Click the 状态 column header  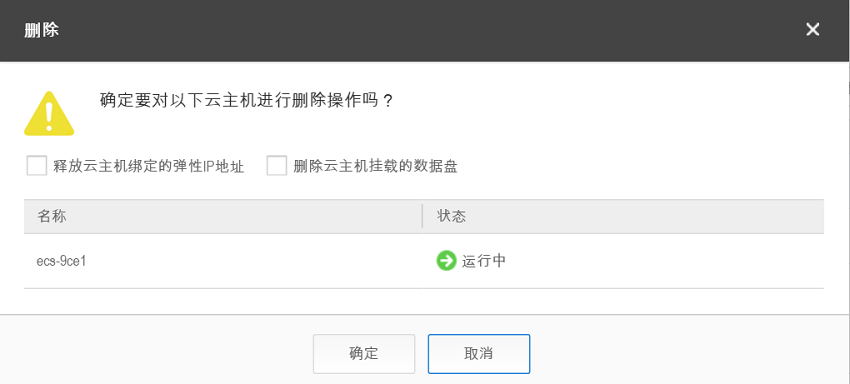[452, 216]
